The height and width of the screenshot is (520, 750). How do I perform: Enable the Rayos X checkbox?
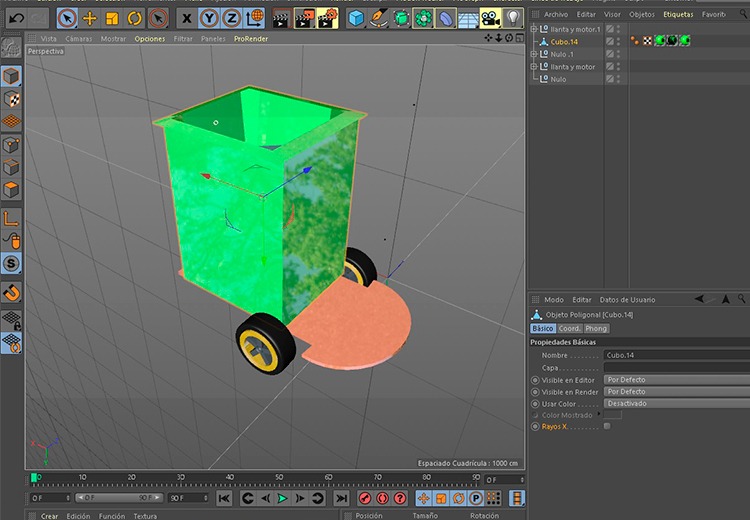pos(607,427)
